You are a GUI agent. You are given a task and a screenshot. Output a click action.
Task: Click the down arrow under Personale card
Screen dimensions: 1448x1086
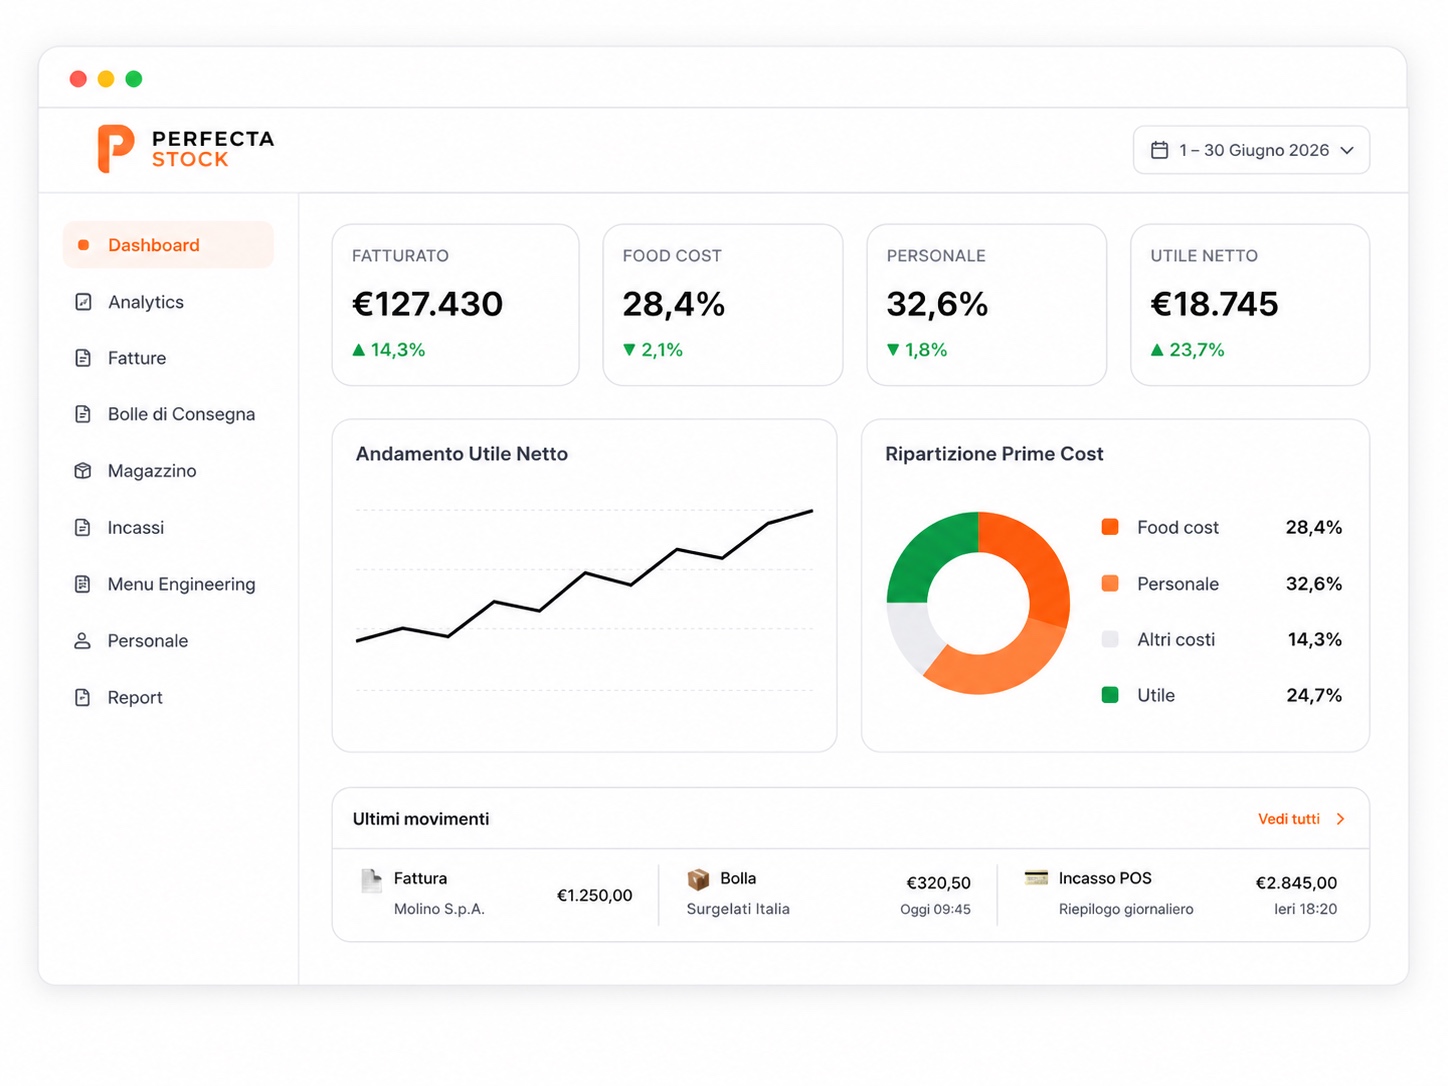893,350
